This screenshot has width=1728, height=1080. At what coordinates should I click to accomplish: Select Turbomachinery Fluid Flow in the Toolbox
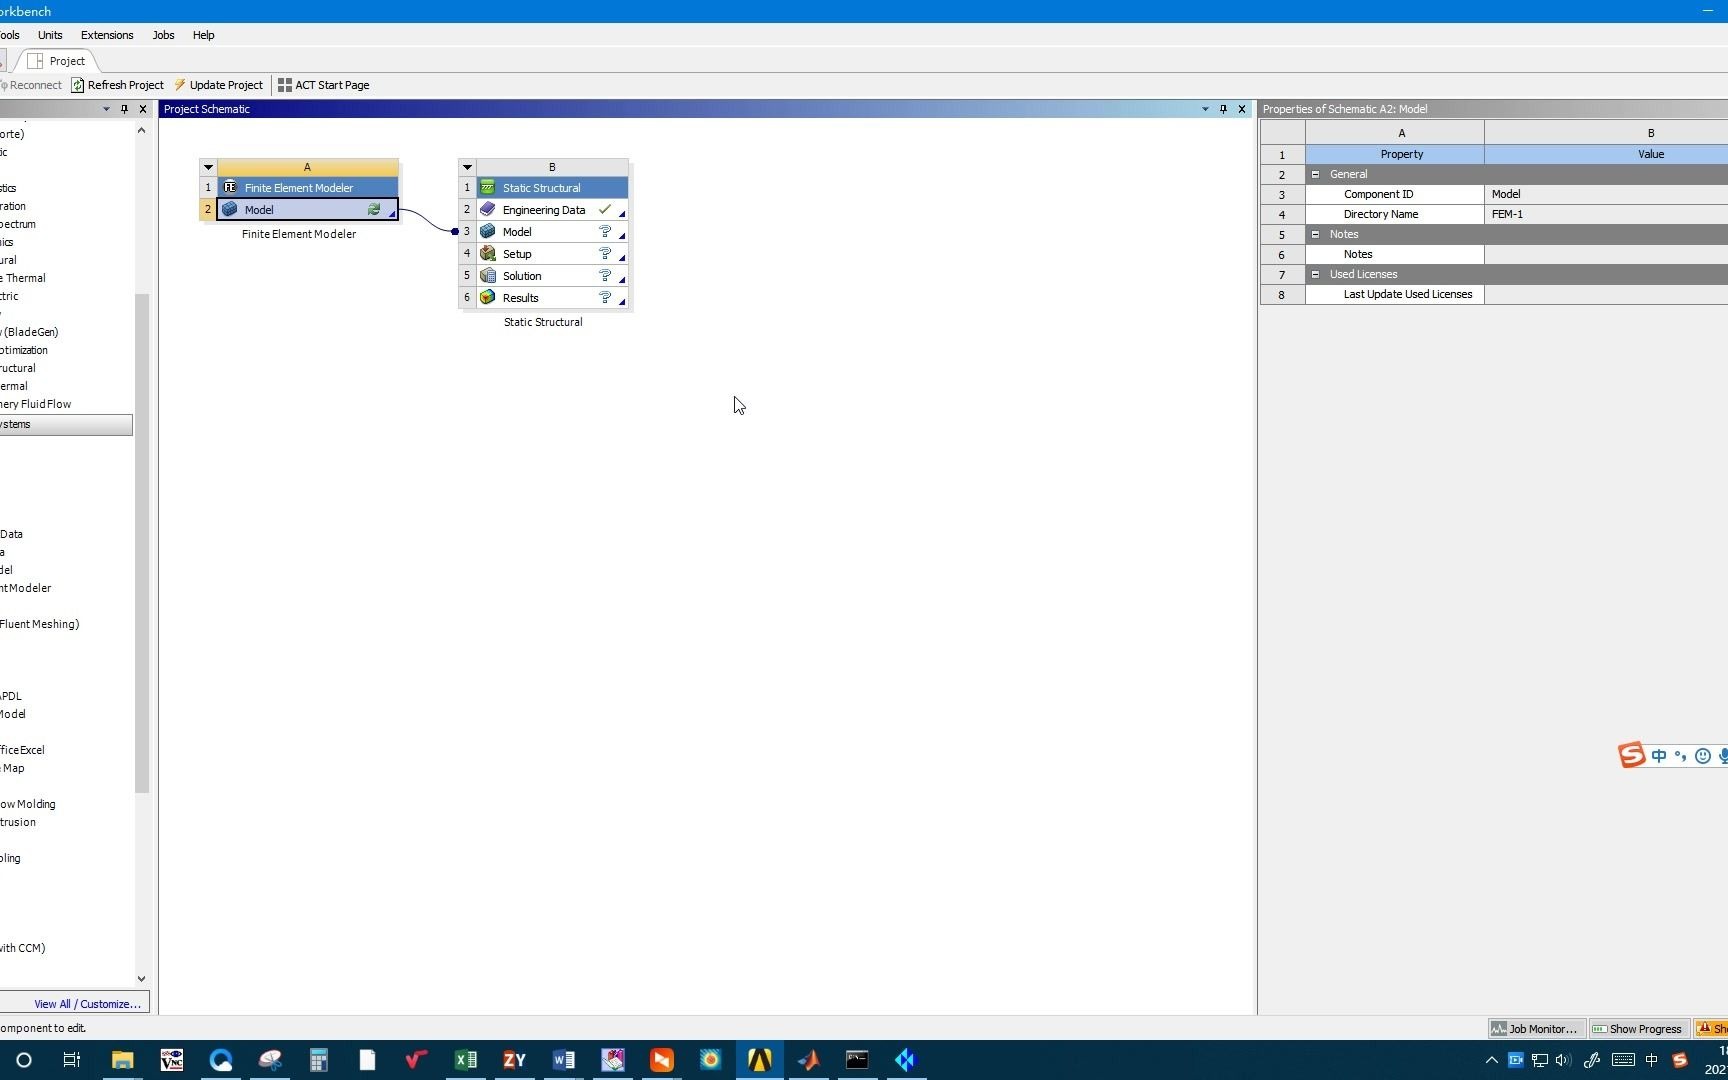36,404
